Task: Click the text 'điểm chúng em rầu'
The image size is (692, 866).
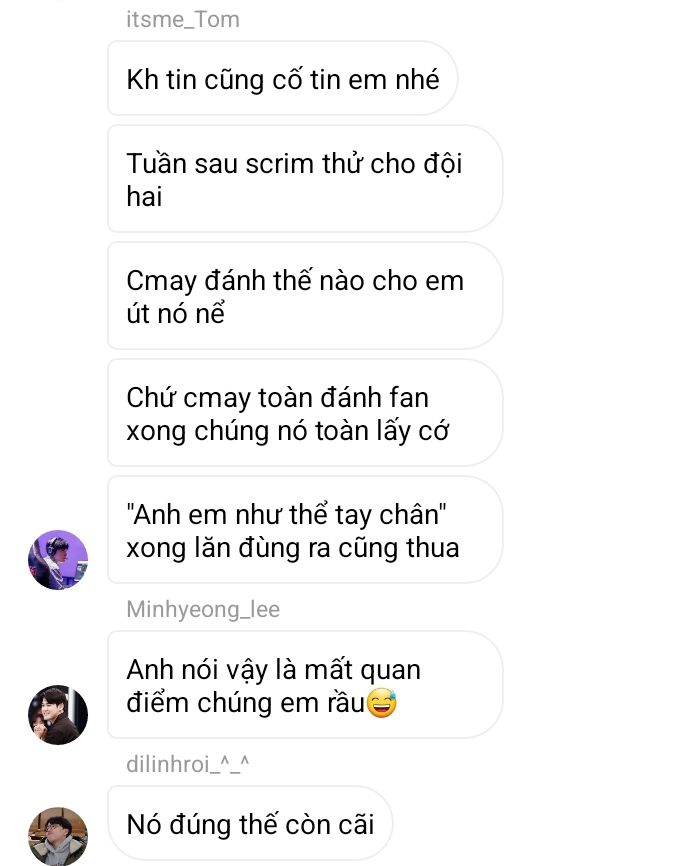Action: coord(245,703)
